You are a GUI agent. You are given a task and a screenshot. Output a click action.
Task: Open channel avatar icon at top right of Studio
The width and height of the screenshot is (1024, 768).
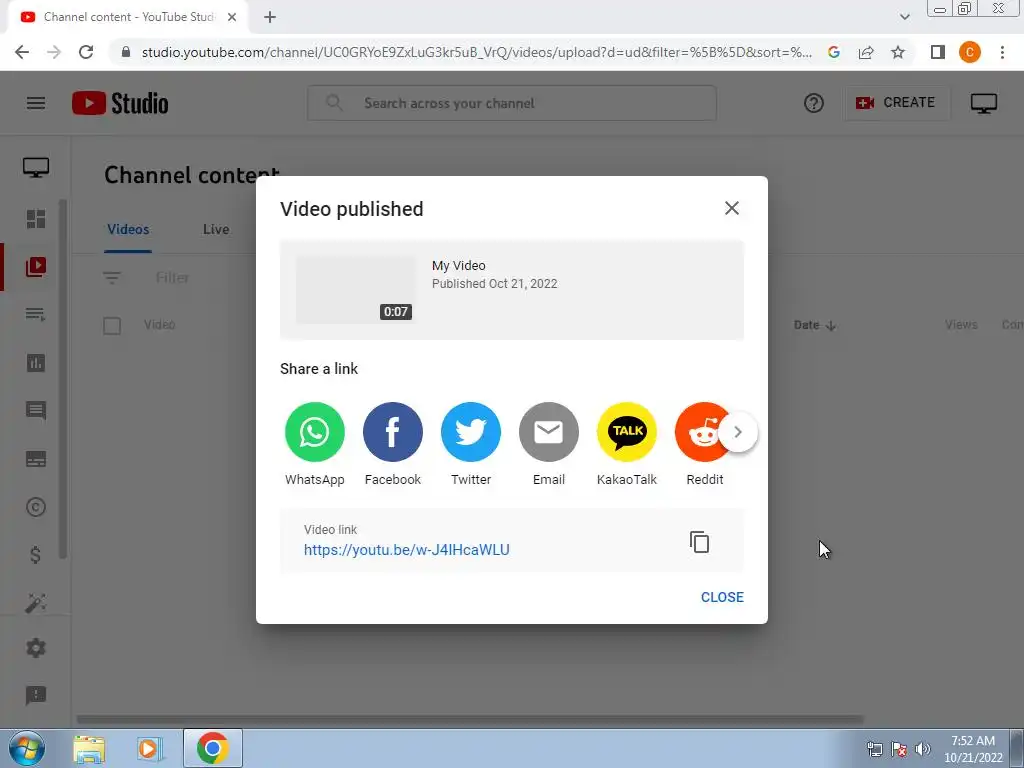click(984, 103)
